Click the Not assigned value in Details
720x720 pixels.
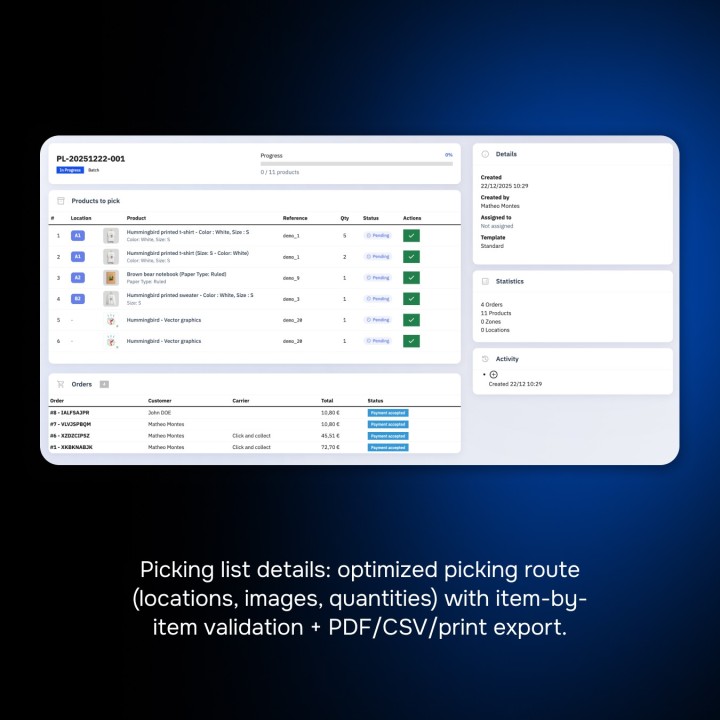pos(497,226)
